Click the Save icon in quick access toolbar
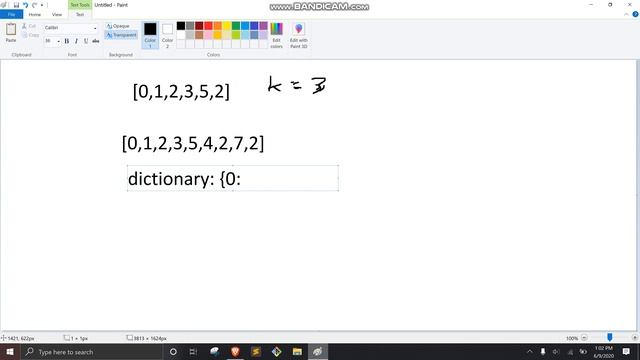The height and width of the screenshot is (360, 640). [x=16, y=5]
